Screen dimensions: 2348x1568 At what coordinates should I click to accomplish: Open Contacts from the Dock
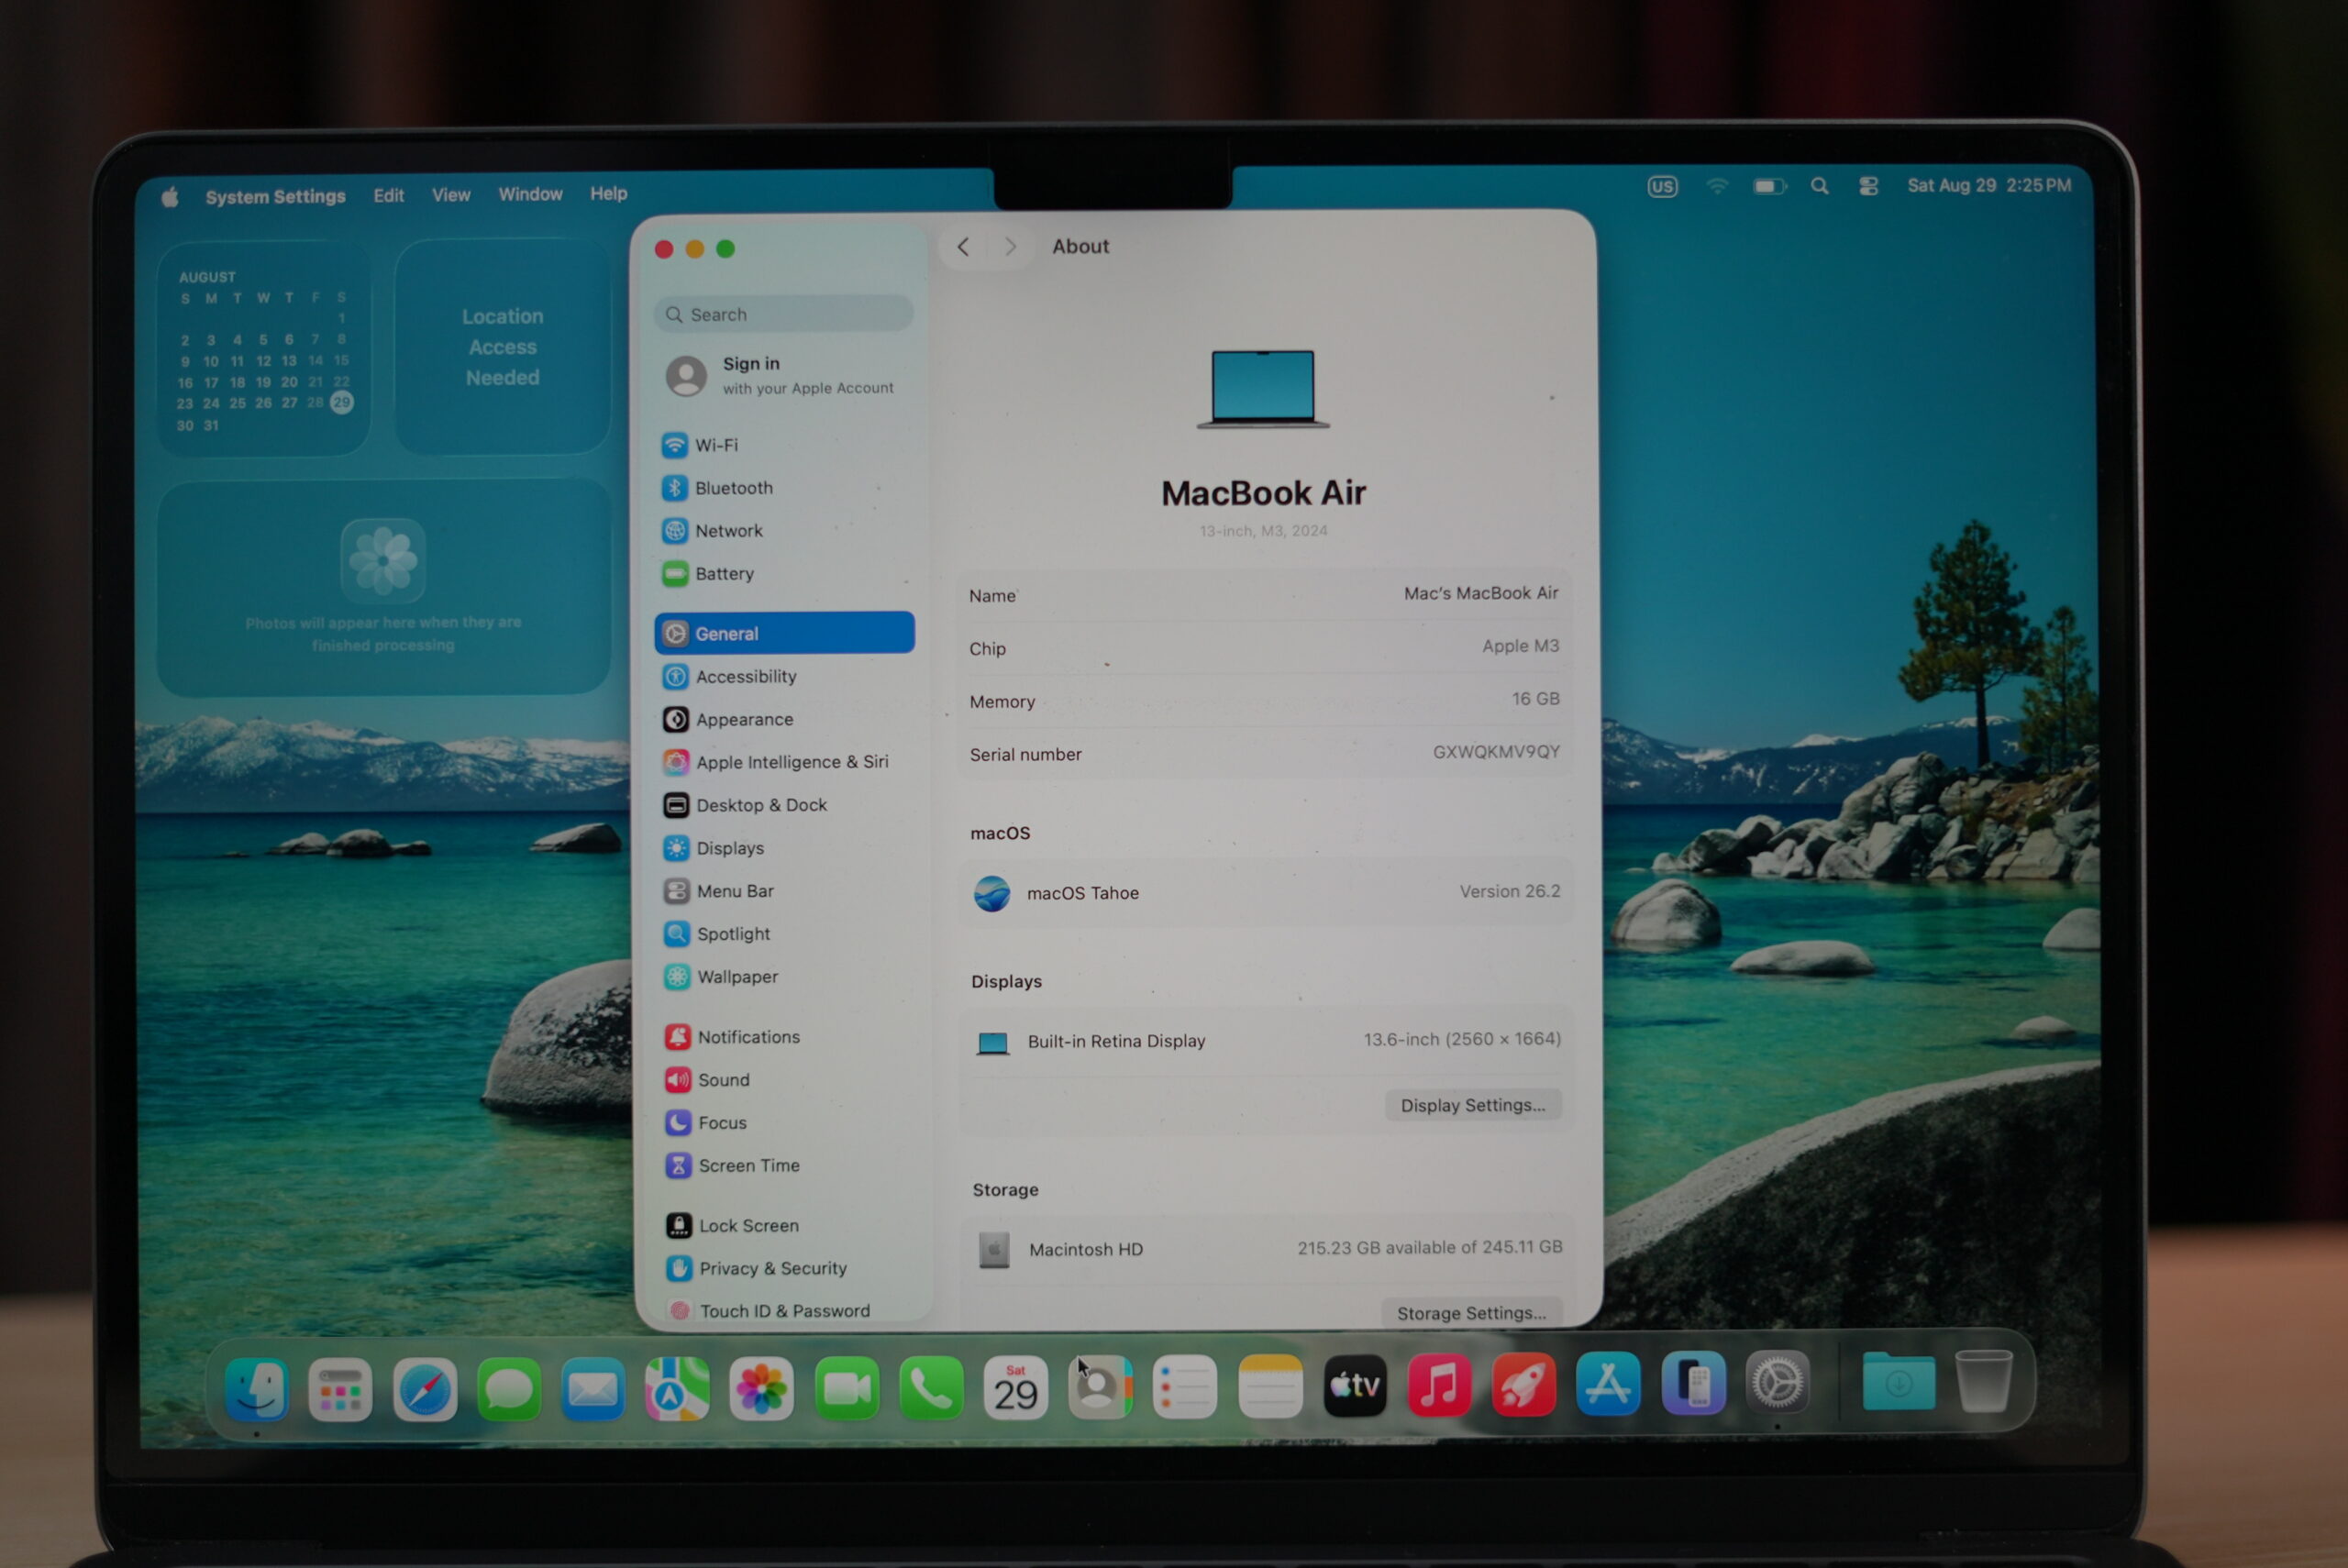[1100, 1387]
